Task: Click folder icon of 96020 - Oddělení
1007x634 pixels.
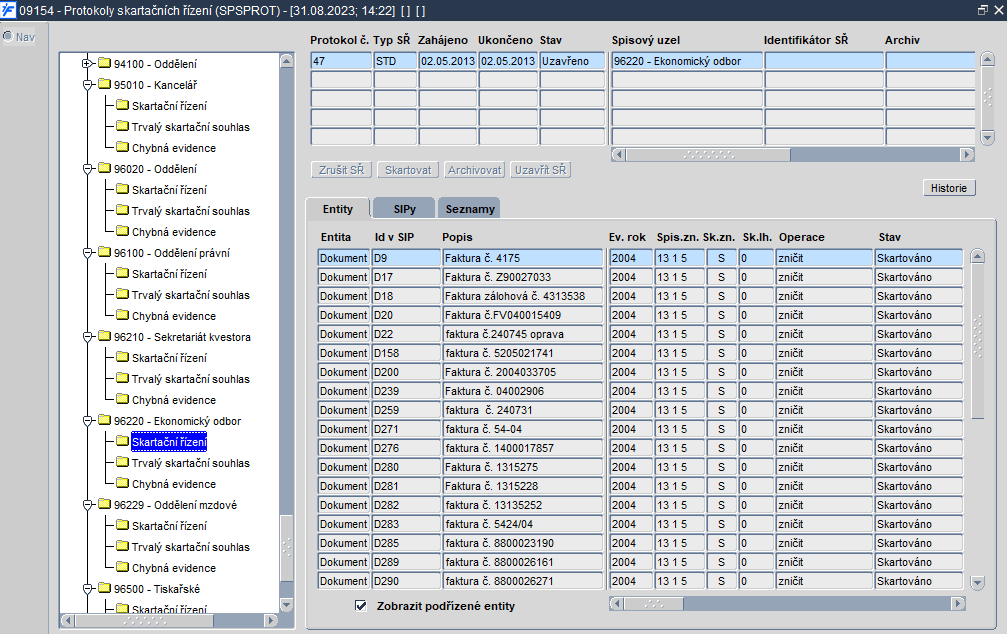Action: tap(104, 168)
